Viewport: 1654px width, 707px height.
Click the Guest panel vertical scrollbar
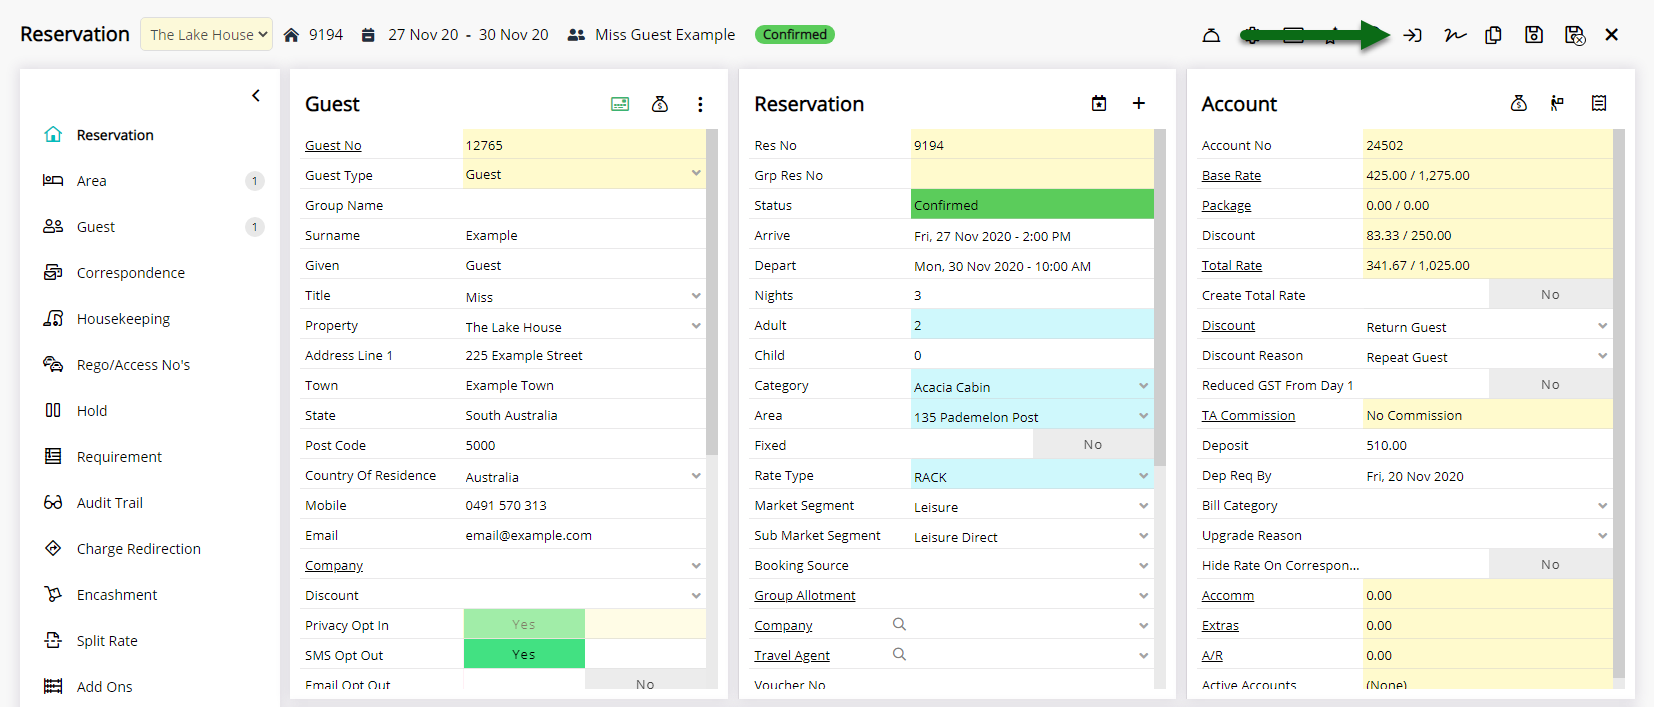[x=712, y=292]
